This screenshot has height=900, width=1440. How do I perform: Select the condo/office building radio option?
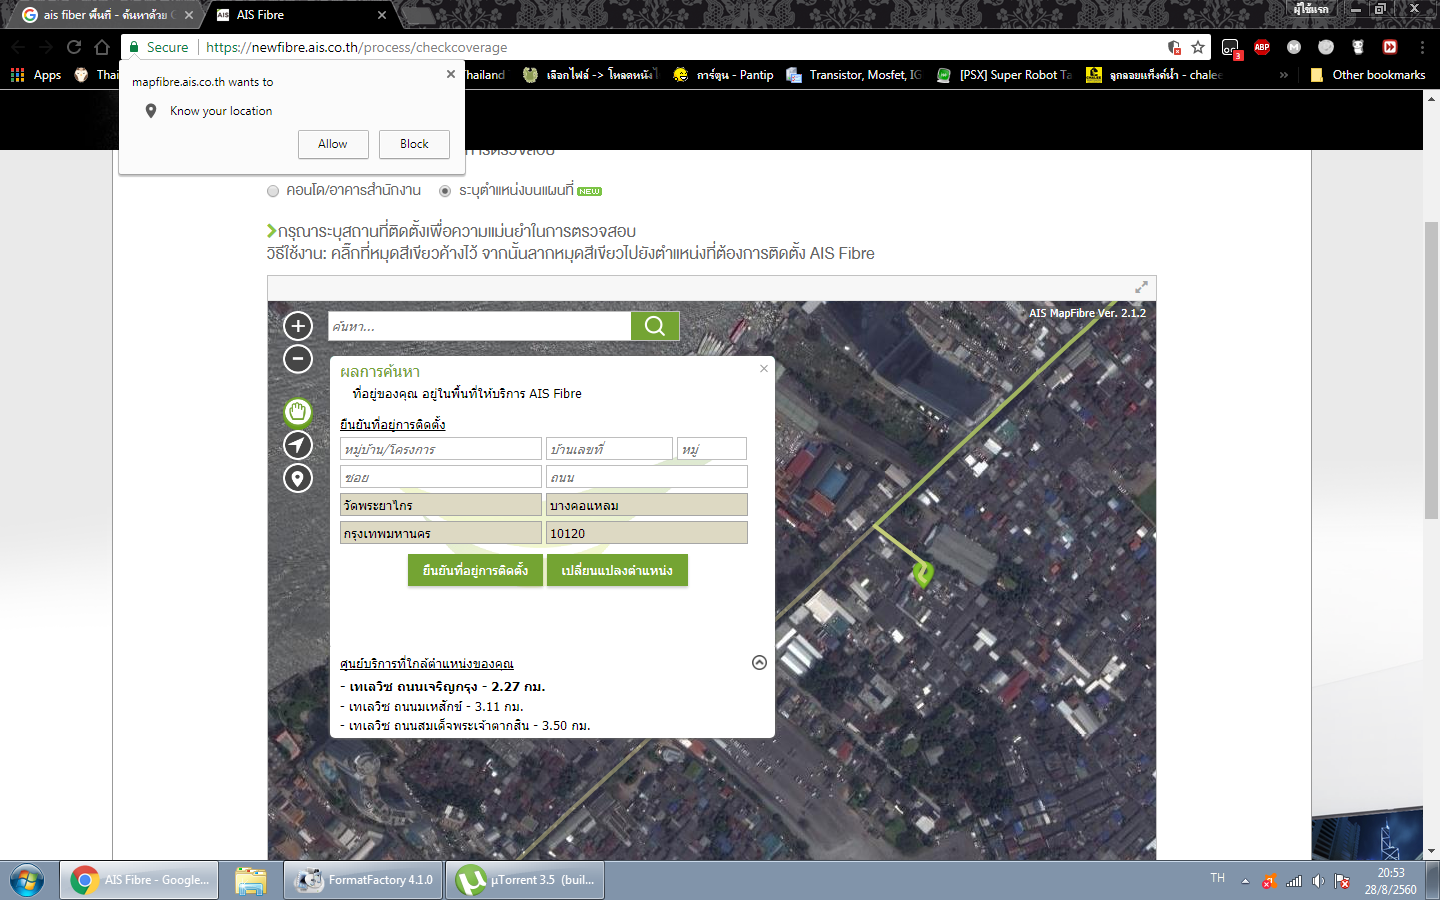273,191
